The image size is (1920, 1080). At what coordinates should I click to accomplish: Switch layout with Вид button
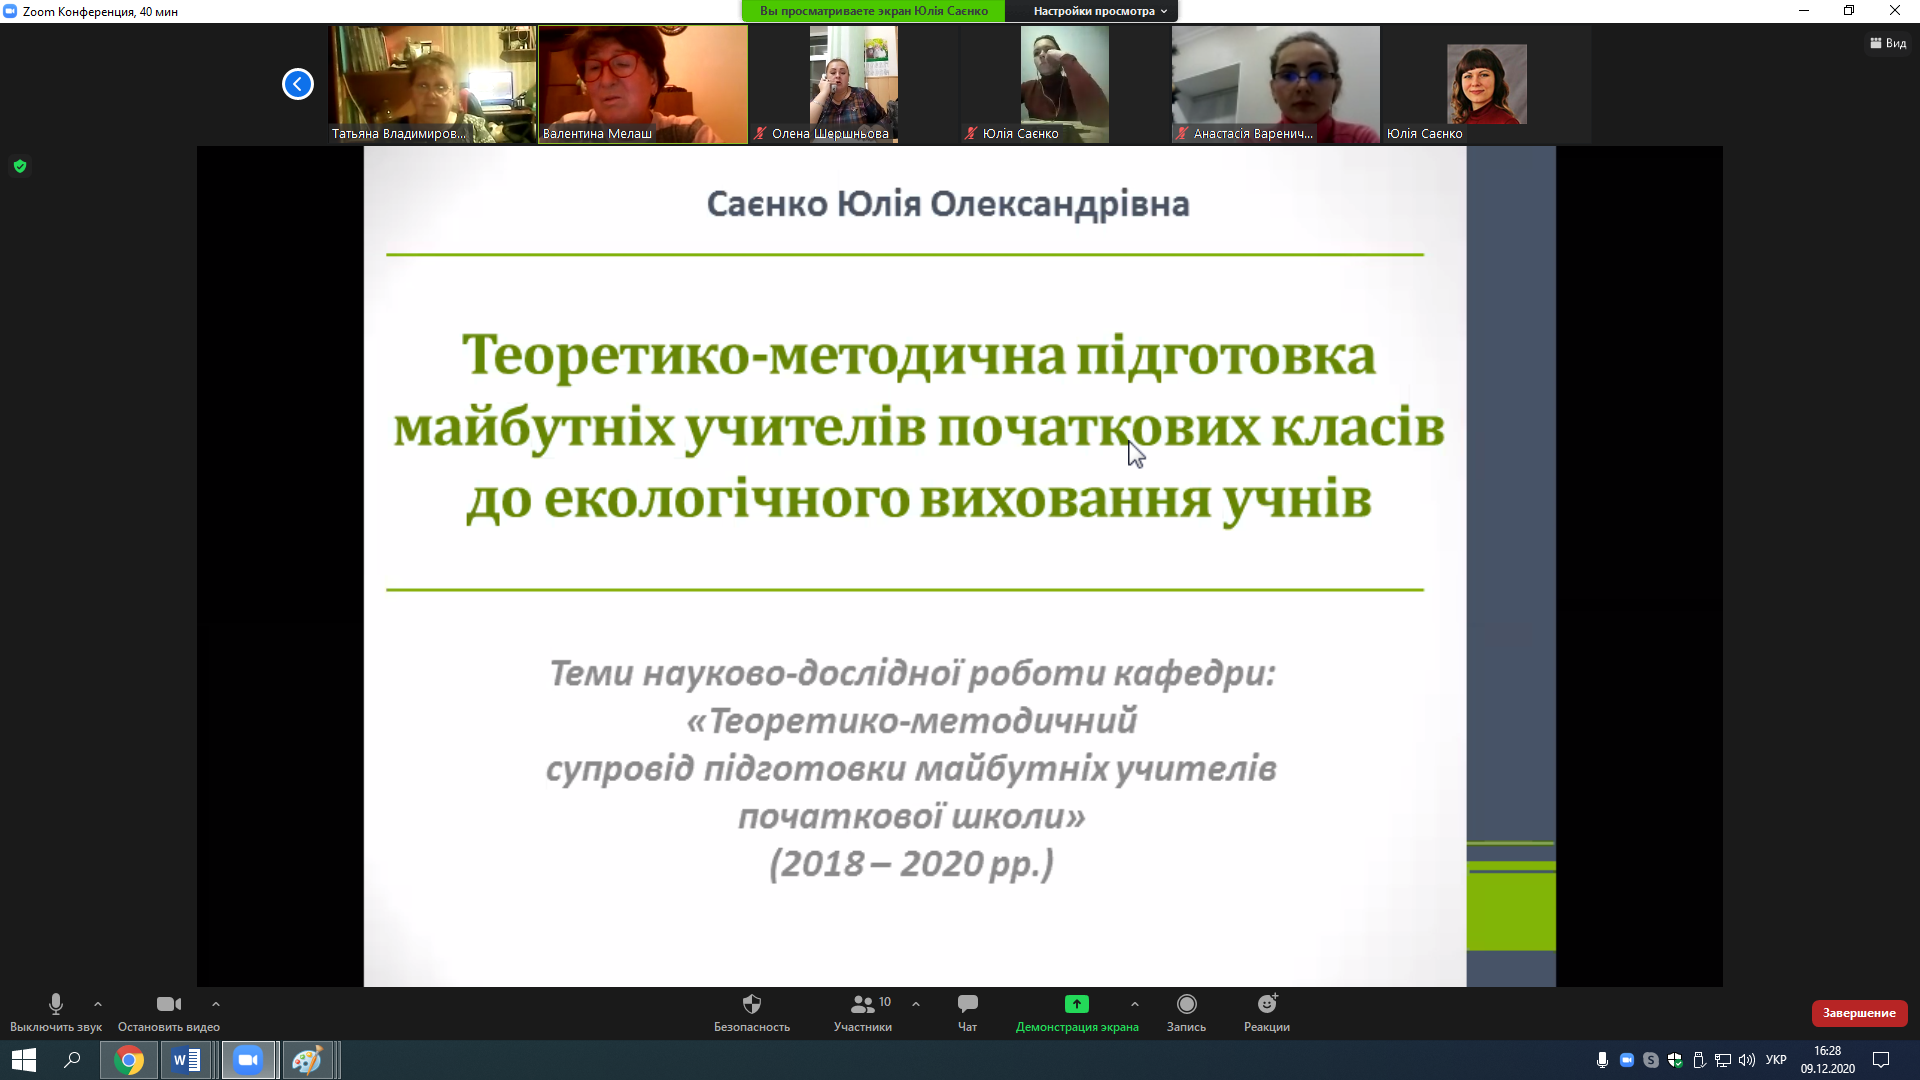[x=1888, y=43]
